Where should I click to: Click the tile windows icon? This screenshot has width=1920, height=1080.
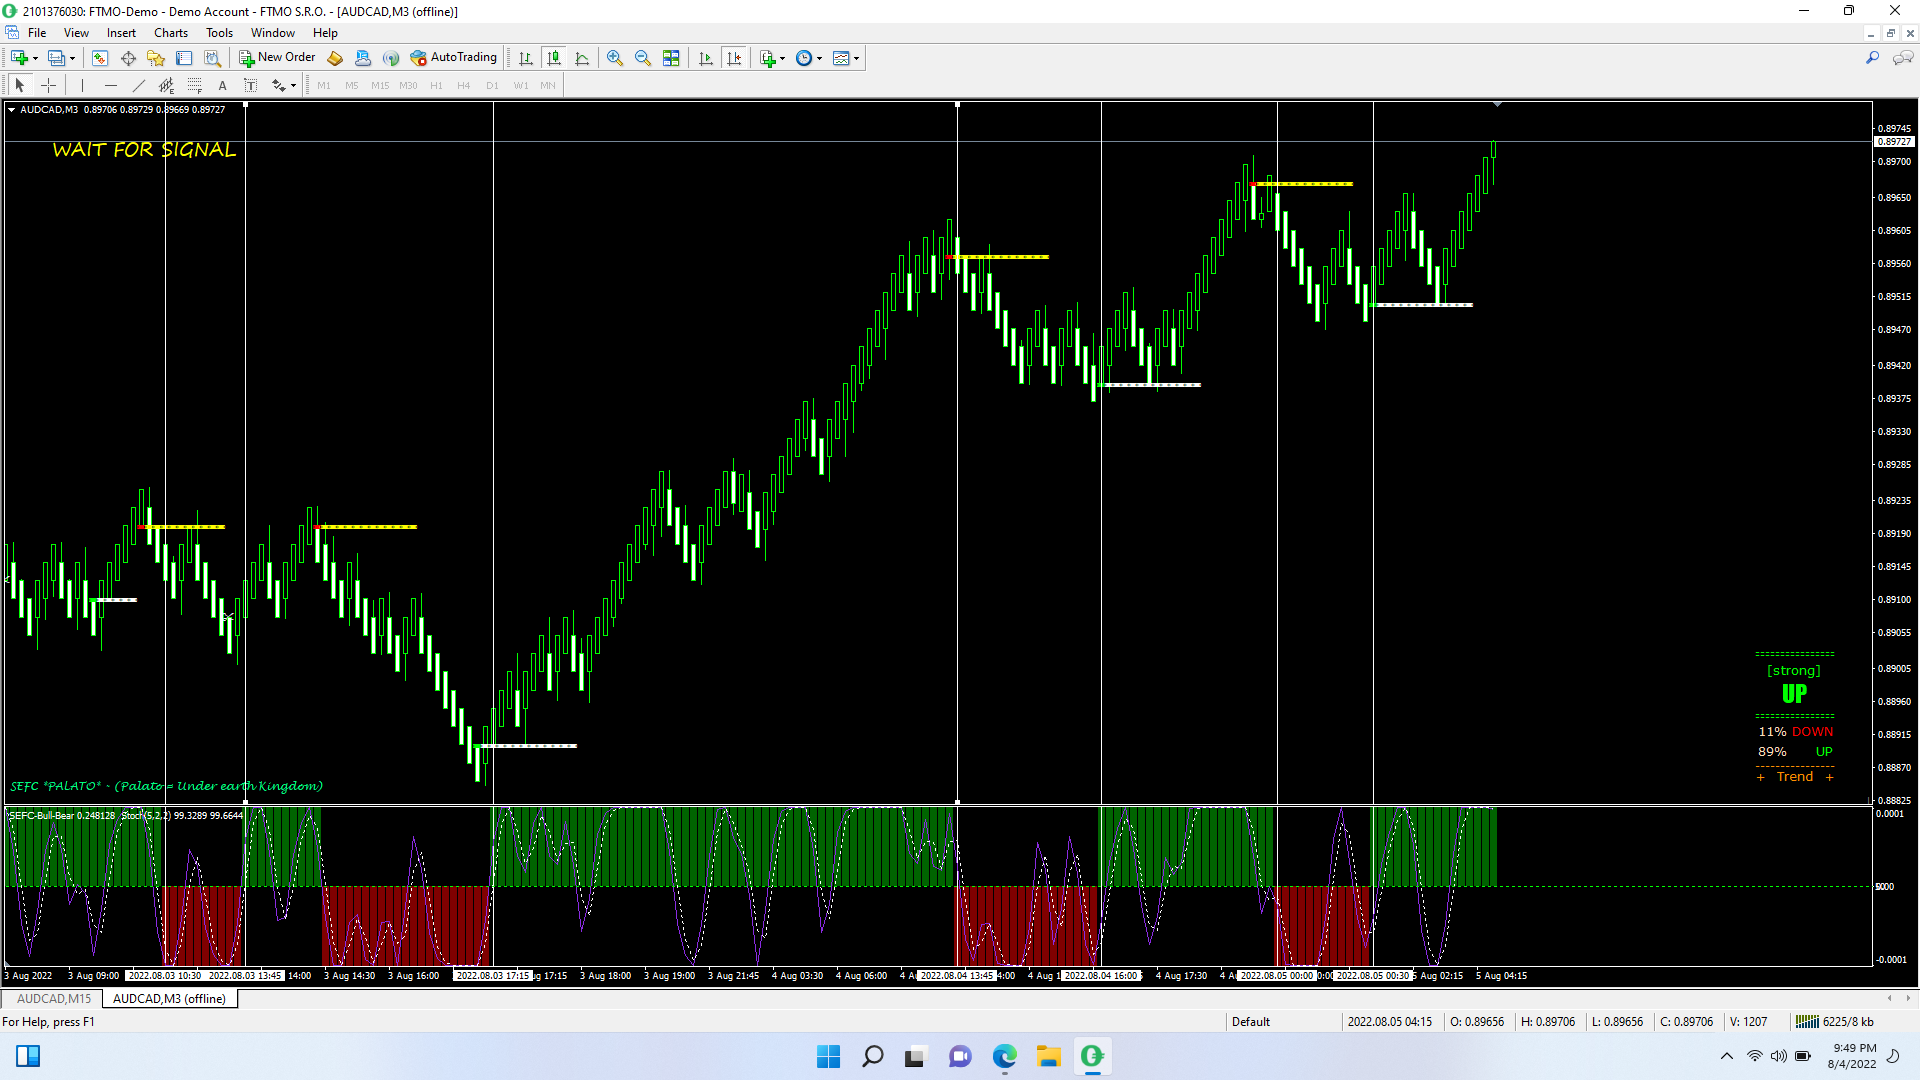click(671, 58)
